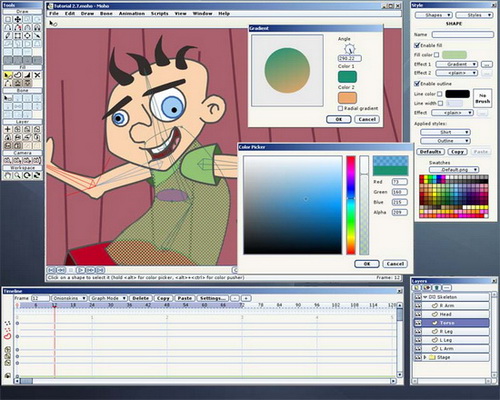
Task: Open the Animation menu
Action: tap(132, 14)
